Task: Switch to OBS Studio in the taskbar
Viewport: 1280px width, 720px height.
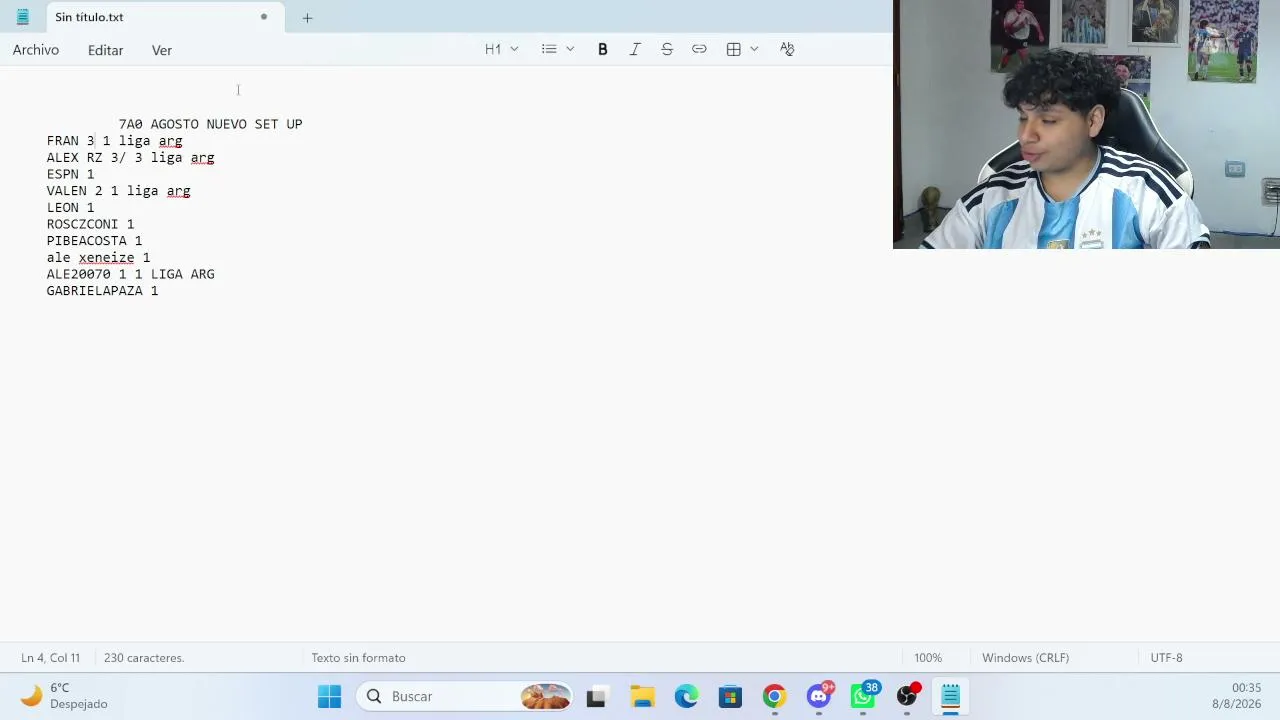Action: coord(907,696)
